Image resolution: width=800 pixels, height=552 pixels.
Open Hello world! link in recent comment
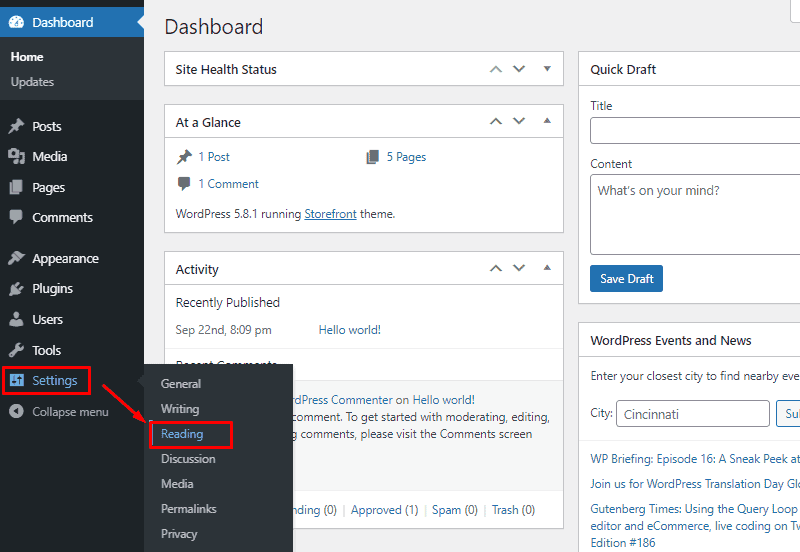click(x=443, y=399)
